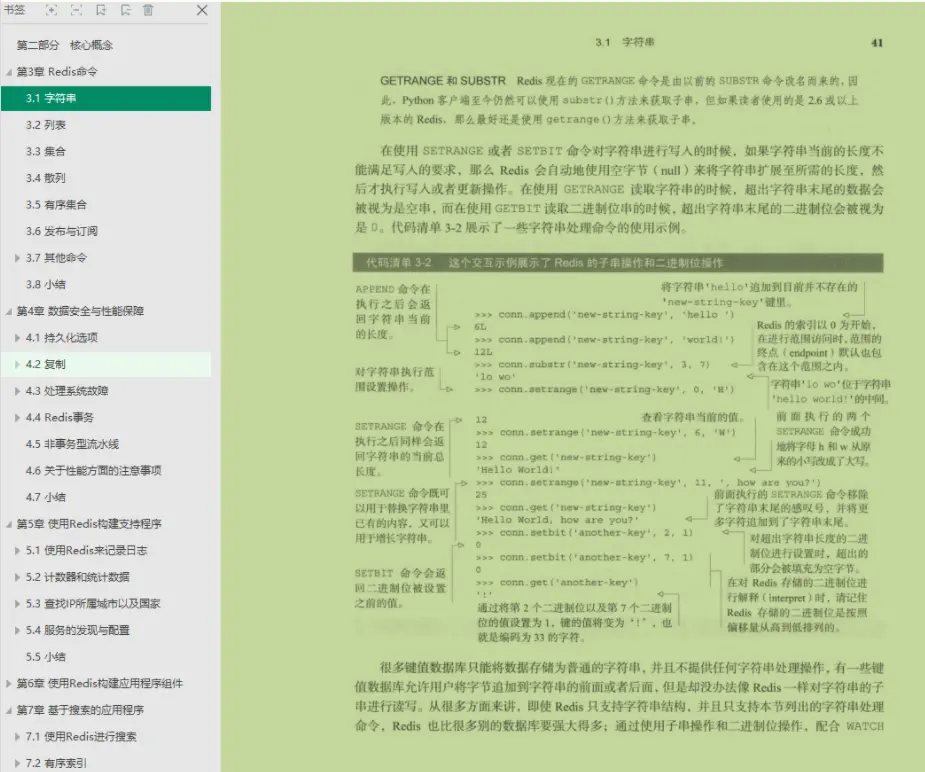Collapse the 第3章 Redis命令 chapter
Image resolution: width=925 pixels, height=772 pixels.
[x=9, y=72]
